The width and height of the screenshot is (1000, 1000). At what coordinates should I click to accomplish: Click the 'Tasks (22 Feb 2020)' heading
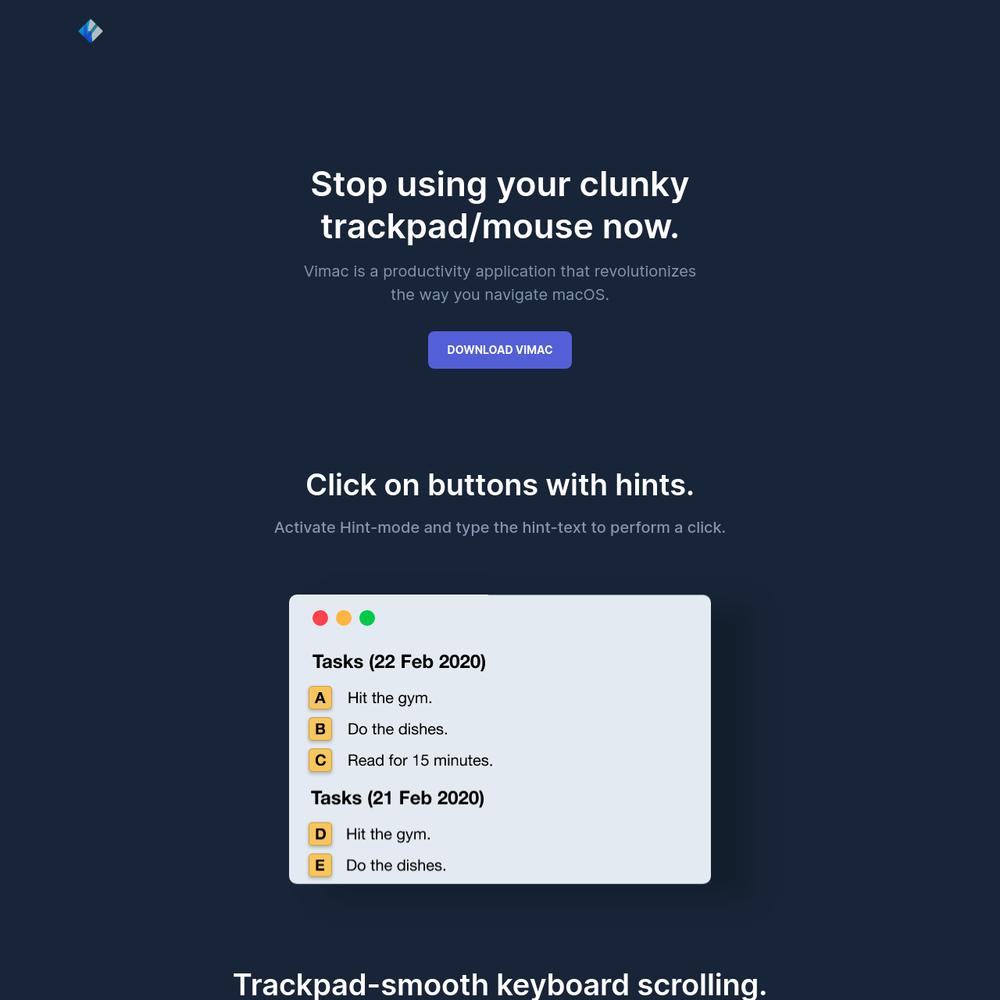[399, 662]
